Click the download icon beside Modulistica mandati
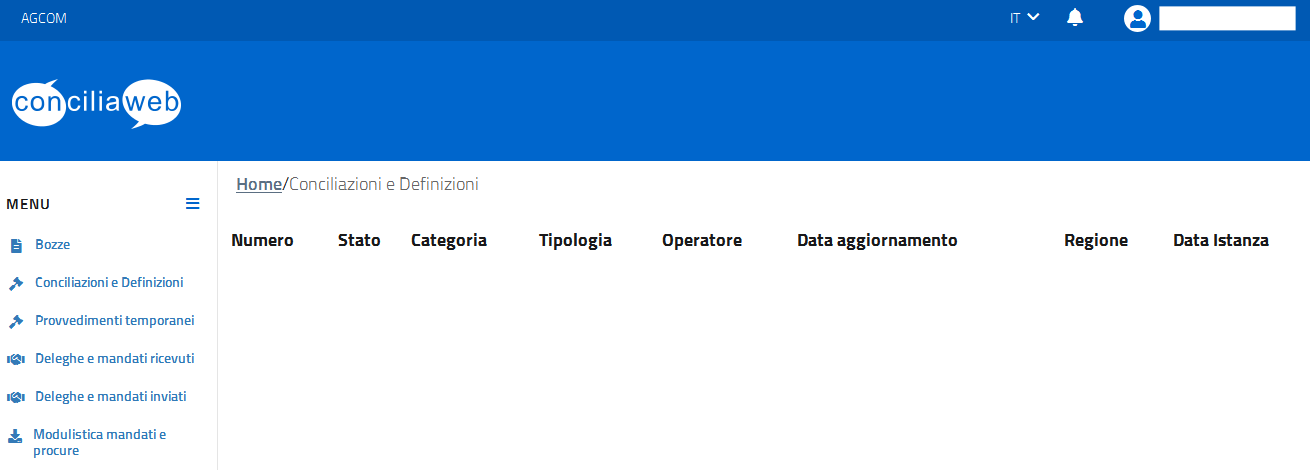Image resolution: width=1310 pixels, height=470 pixels. [15, 436]
